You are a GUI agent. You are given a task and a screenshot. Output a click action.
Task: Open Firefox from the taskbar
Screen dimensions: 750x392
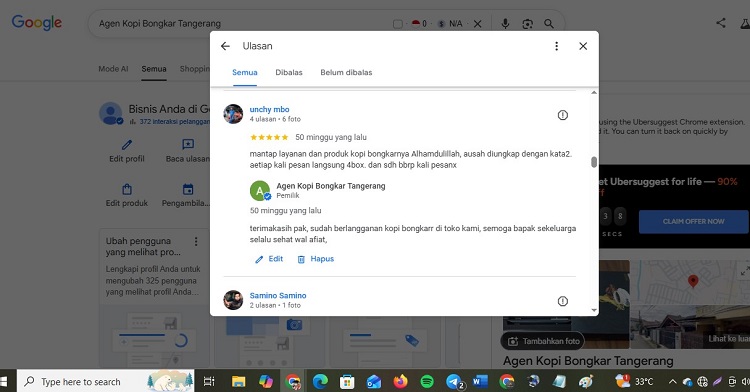coord(400,381)
